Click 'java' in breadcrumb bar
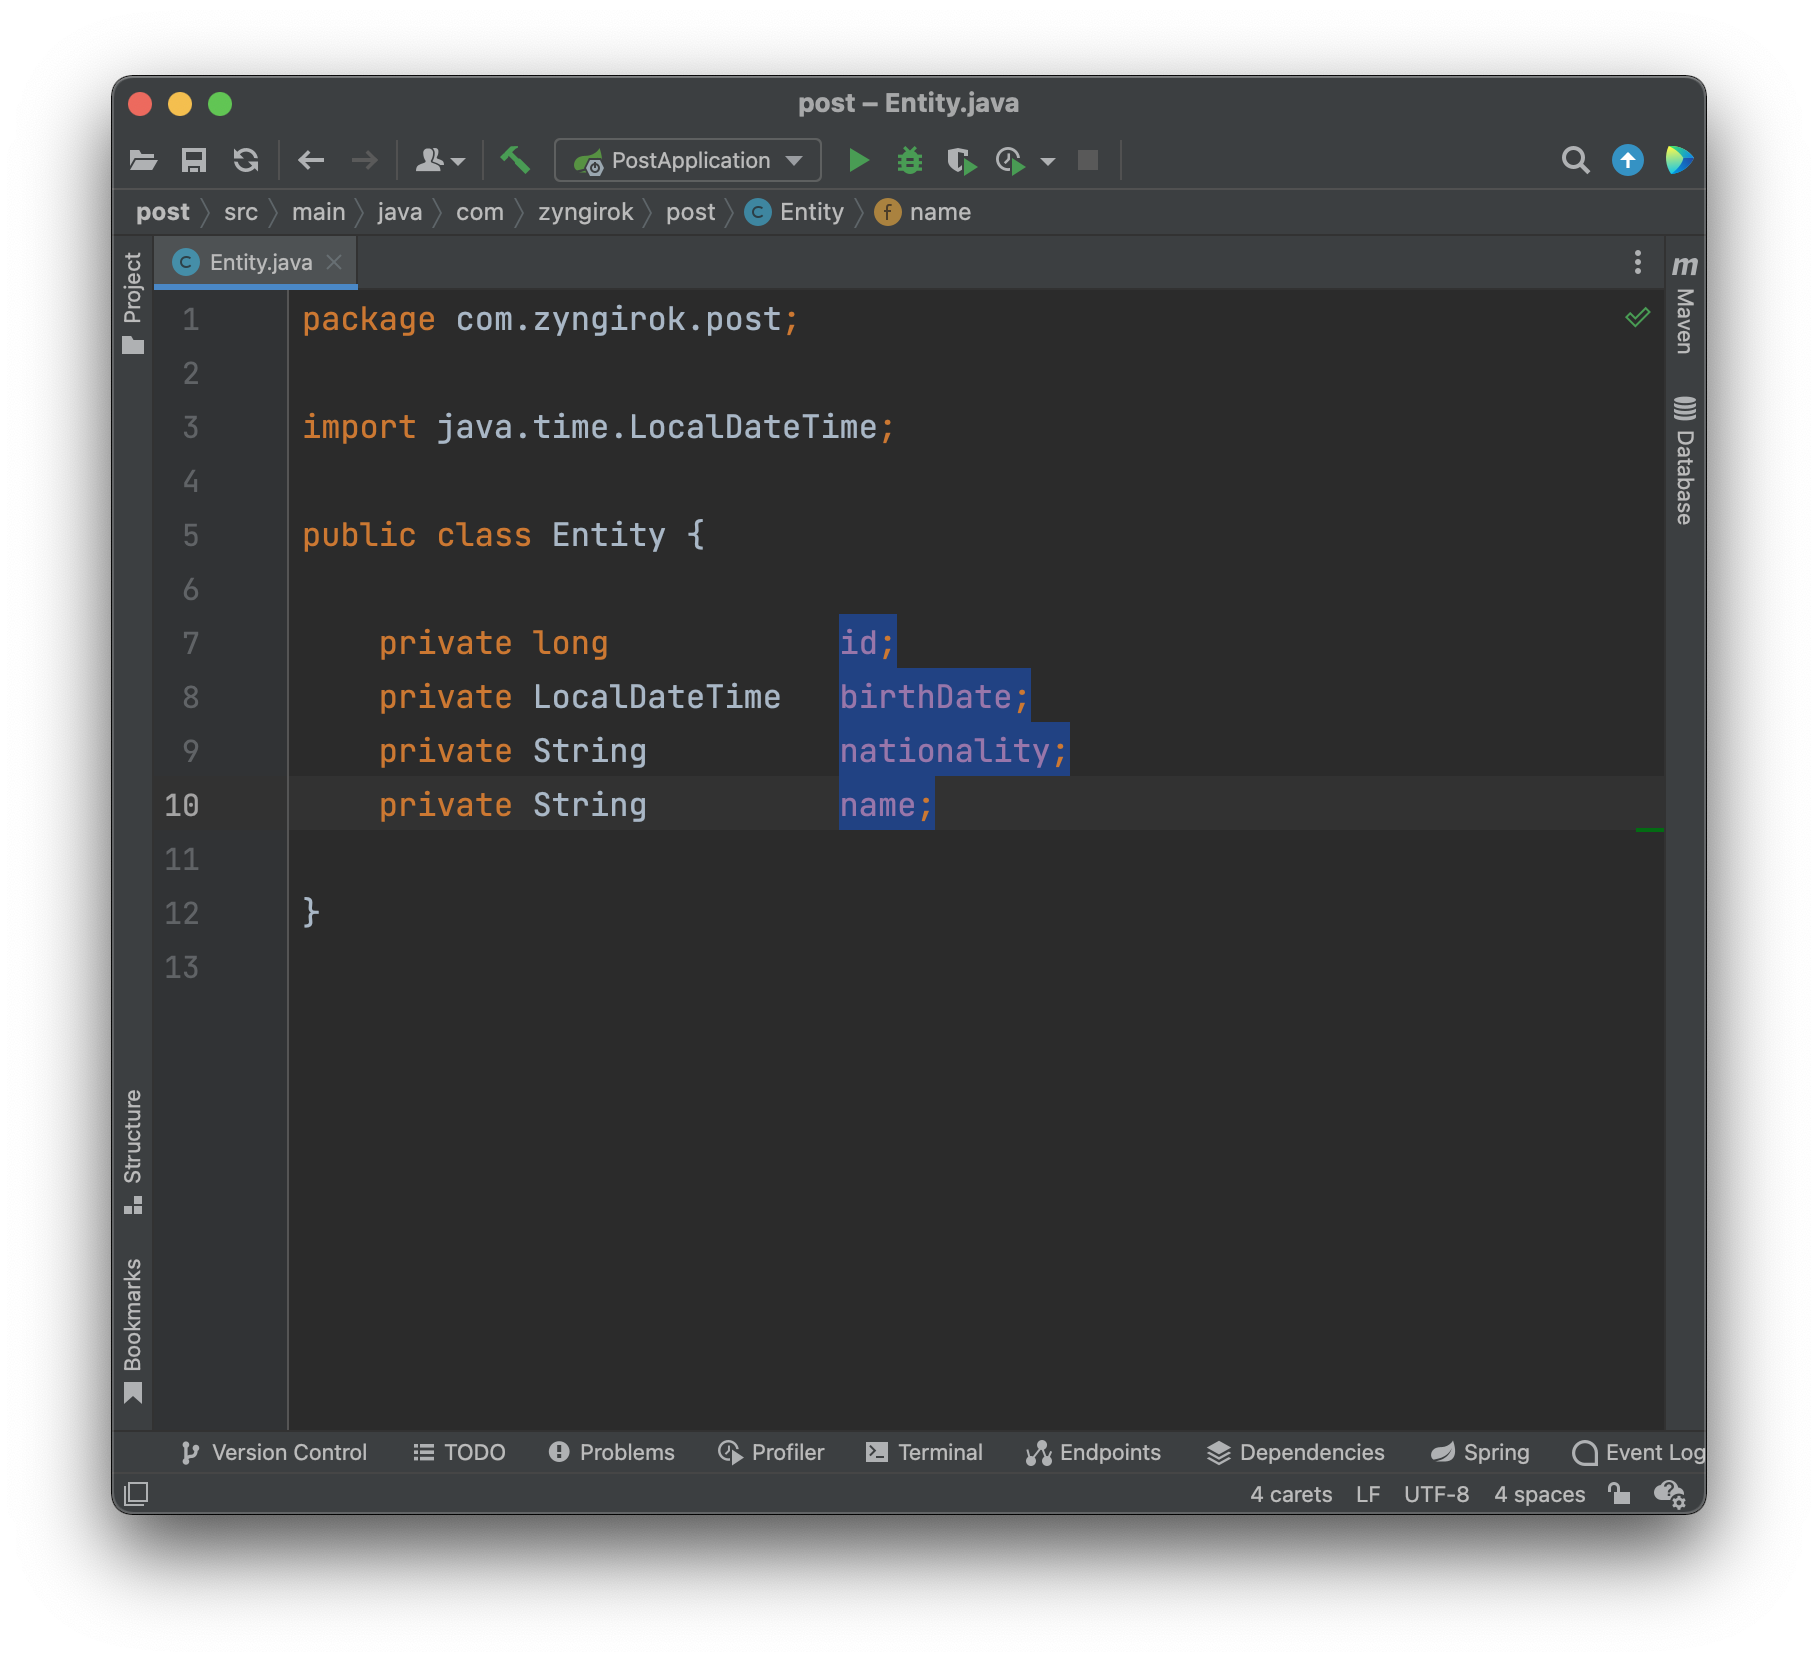The height and width of the screenshot is (1662, 1818). pyautogui.click(x=400, y=212)
